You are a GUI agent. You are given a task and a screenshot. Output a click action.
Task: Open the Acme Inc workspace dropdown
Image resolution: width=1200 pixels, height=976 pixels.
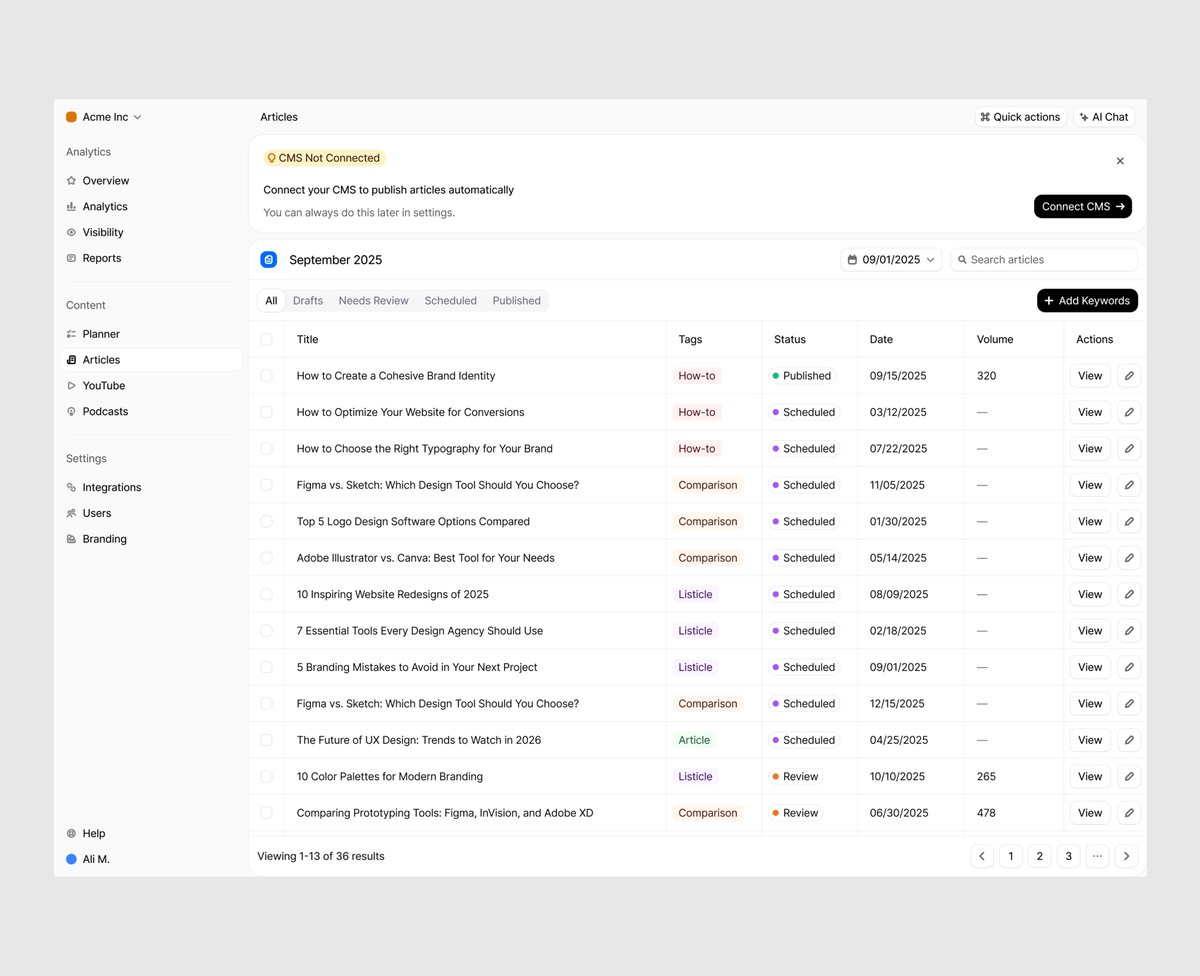(x=104, y=117)
